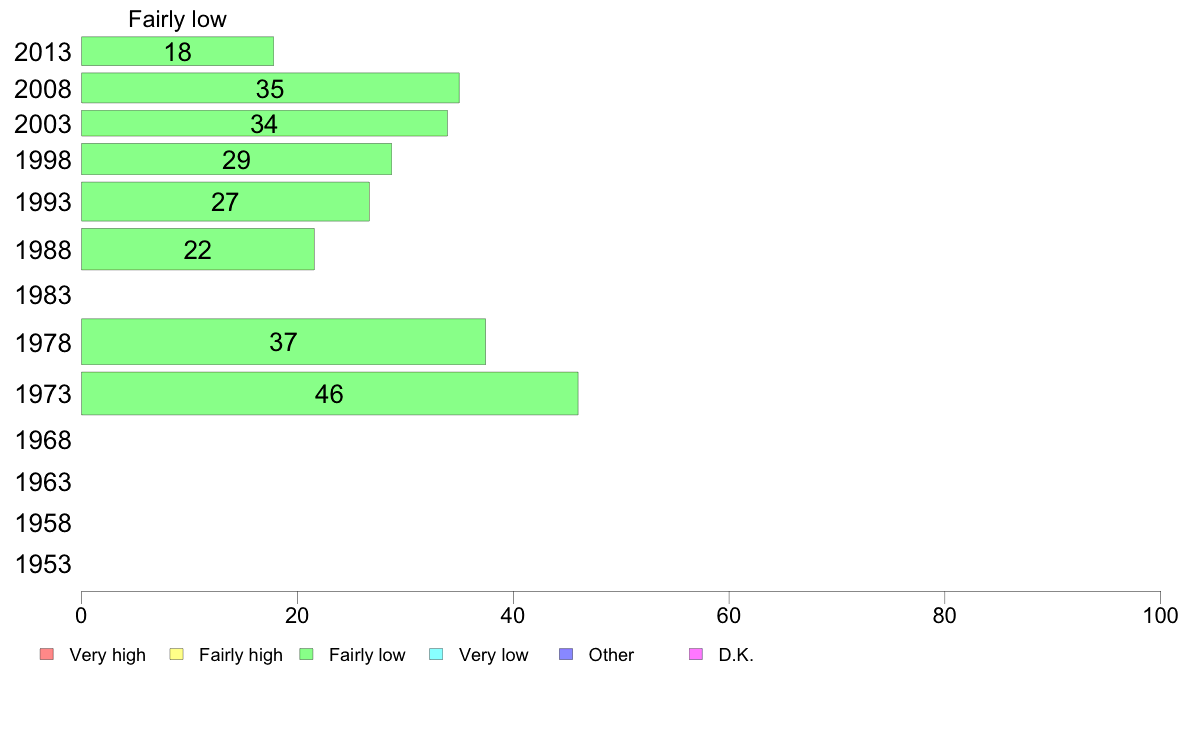Click the 1953 year axis label
This screenshot has width=1188, height=736.
[43, 564]
